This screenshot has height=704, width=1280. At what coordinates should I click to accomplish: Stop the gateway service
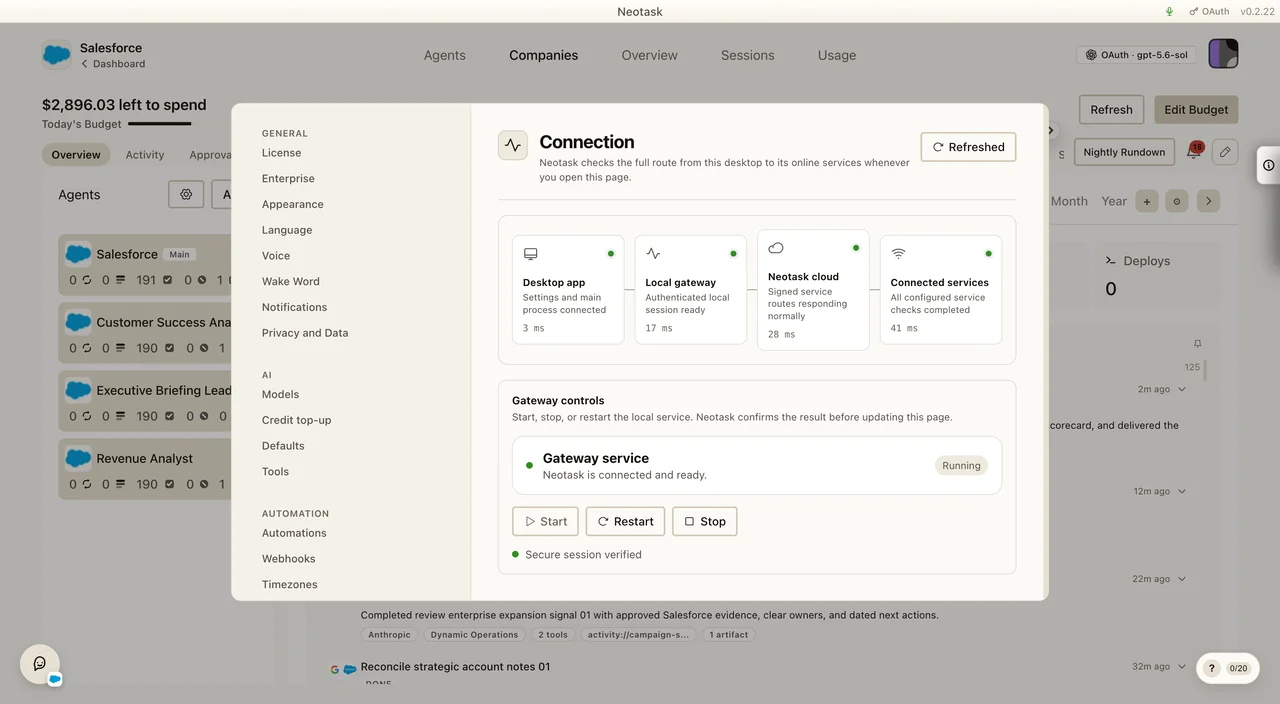tap(705, 521)
